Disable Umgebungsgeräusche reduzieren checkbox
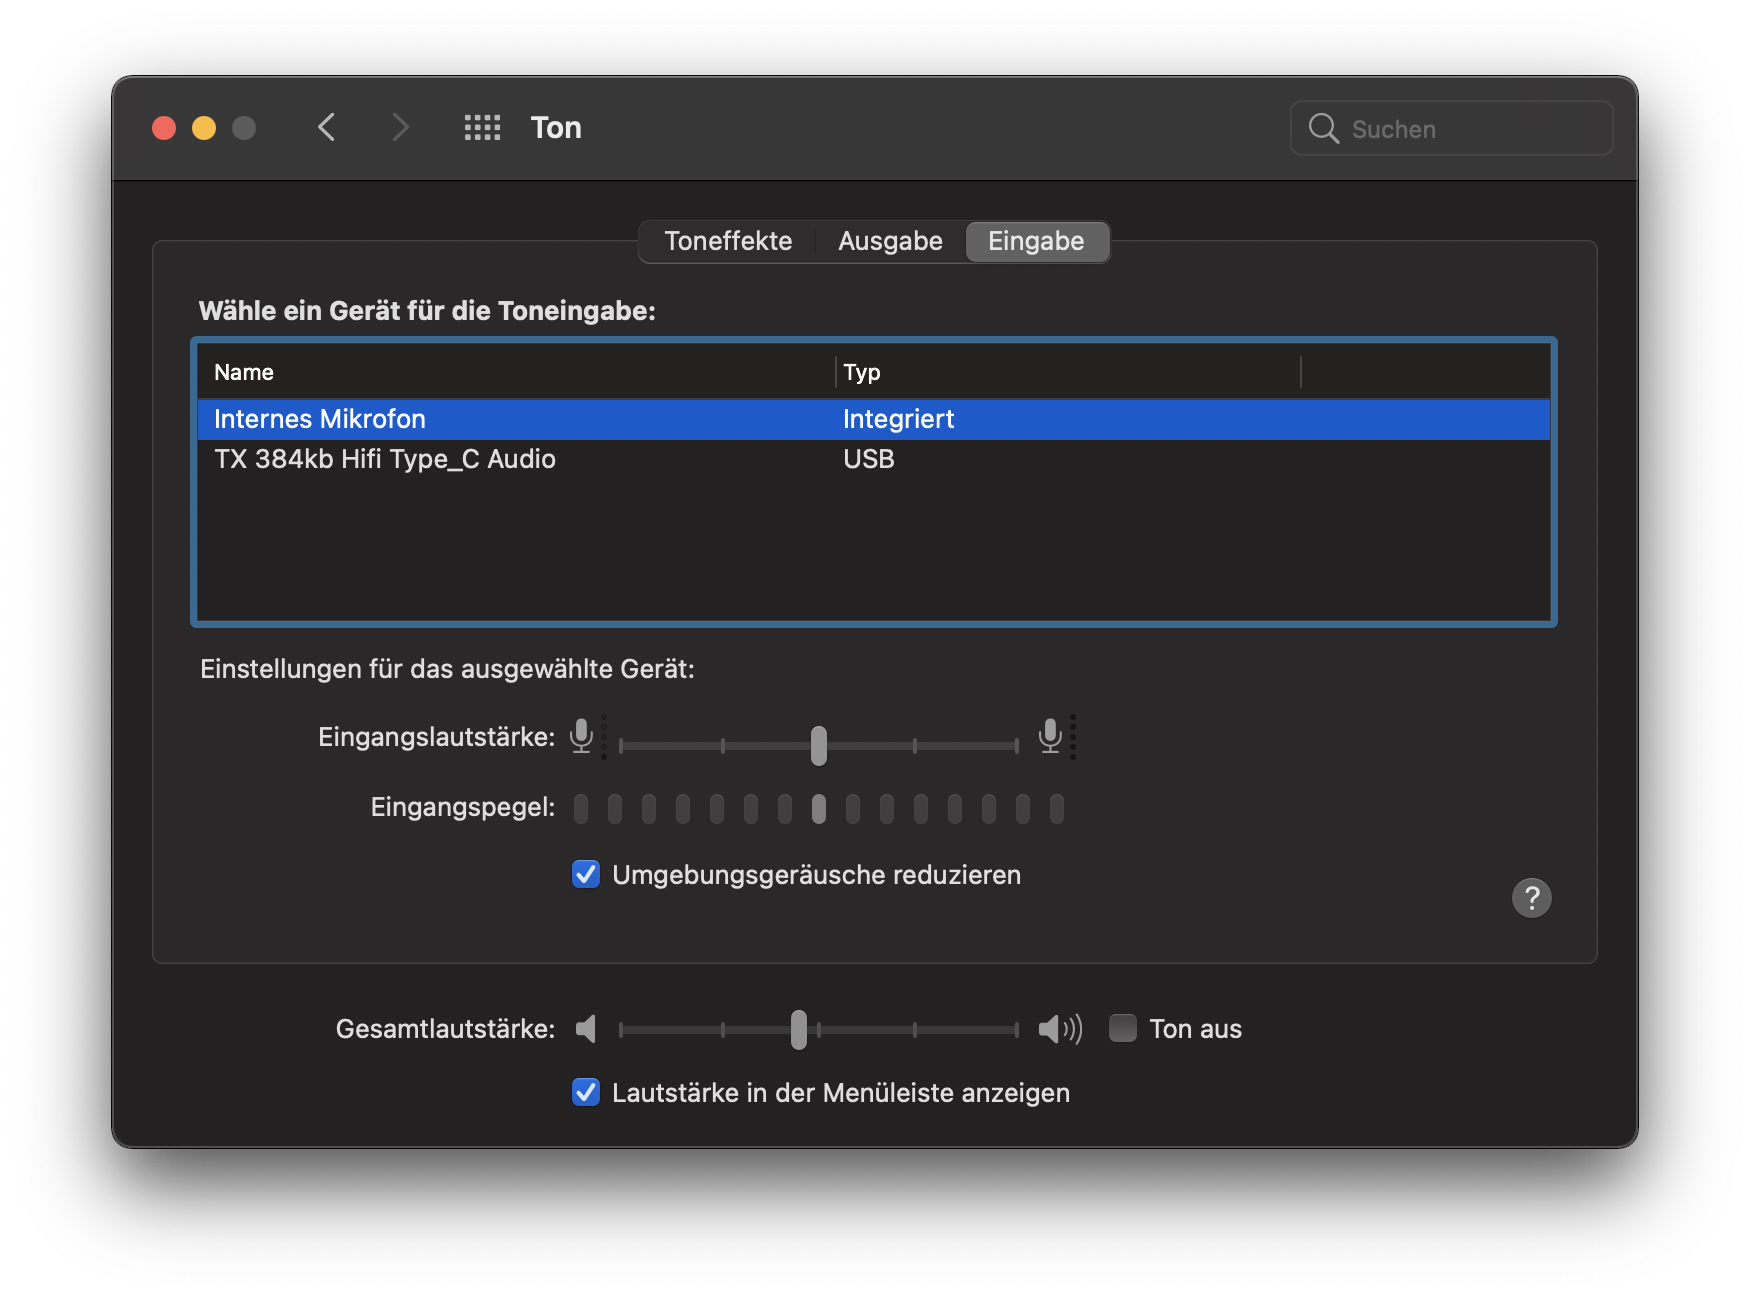1750x1296 pixels. click(586, 875)
